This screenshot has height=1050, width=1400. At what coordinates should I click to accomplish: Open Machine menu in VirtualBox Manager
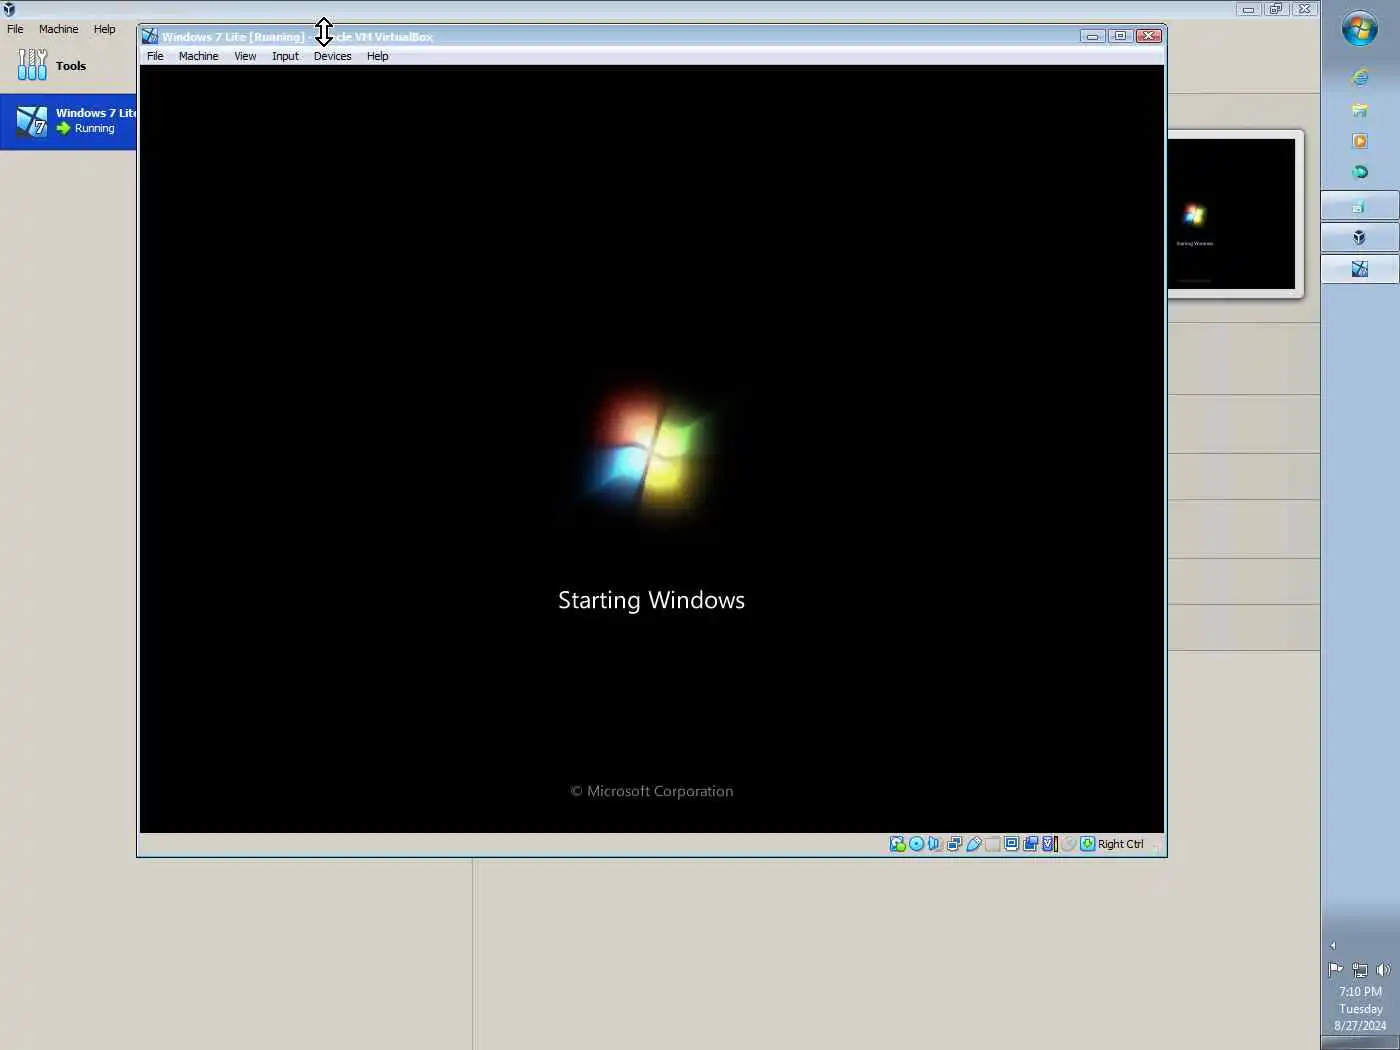(58, 29)
